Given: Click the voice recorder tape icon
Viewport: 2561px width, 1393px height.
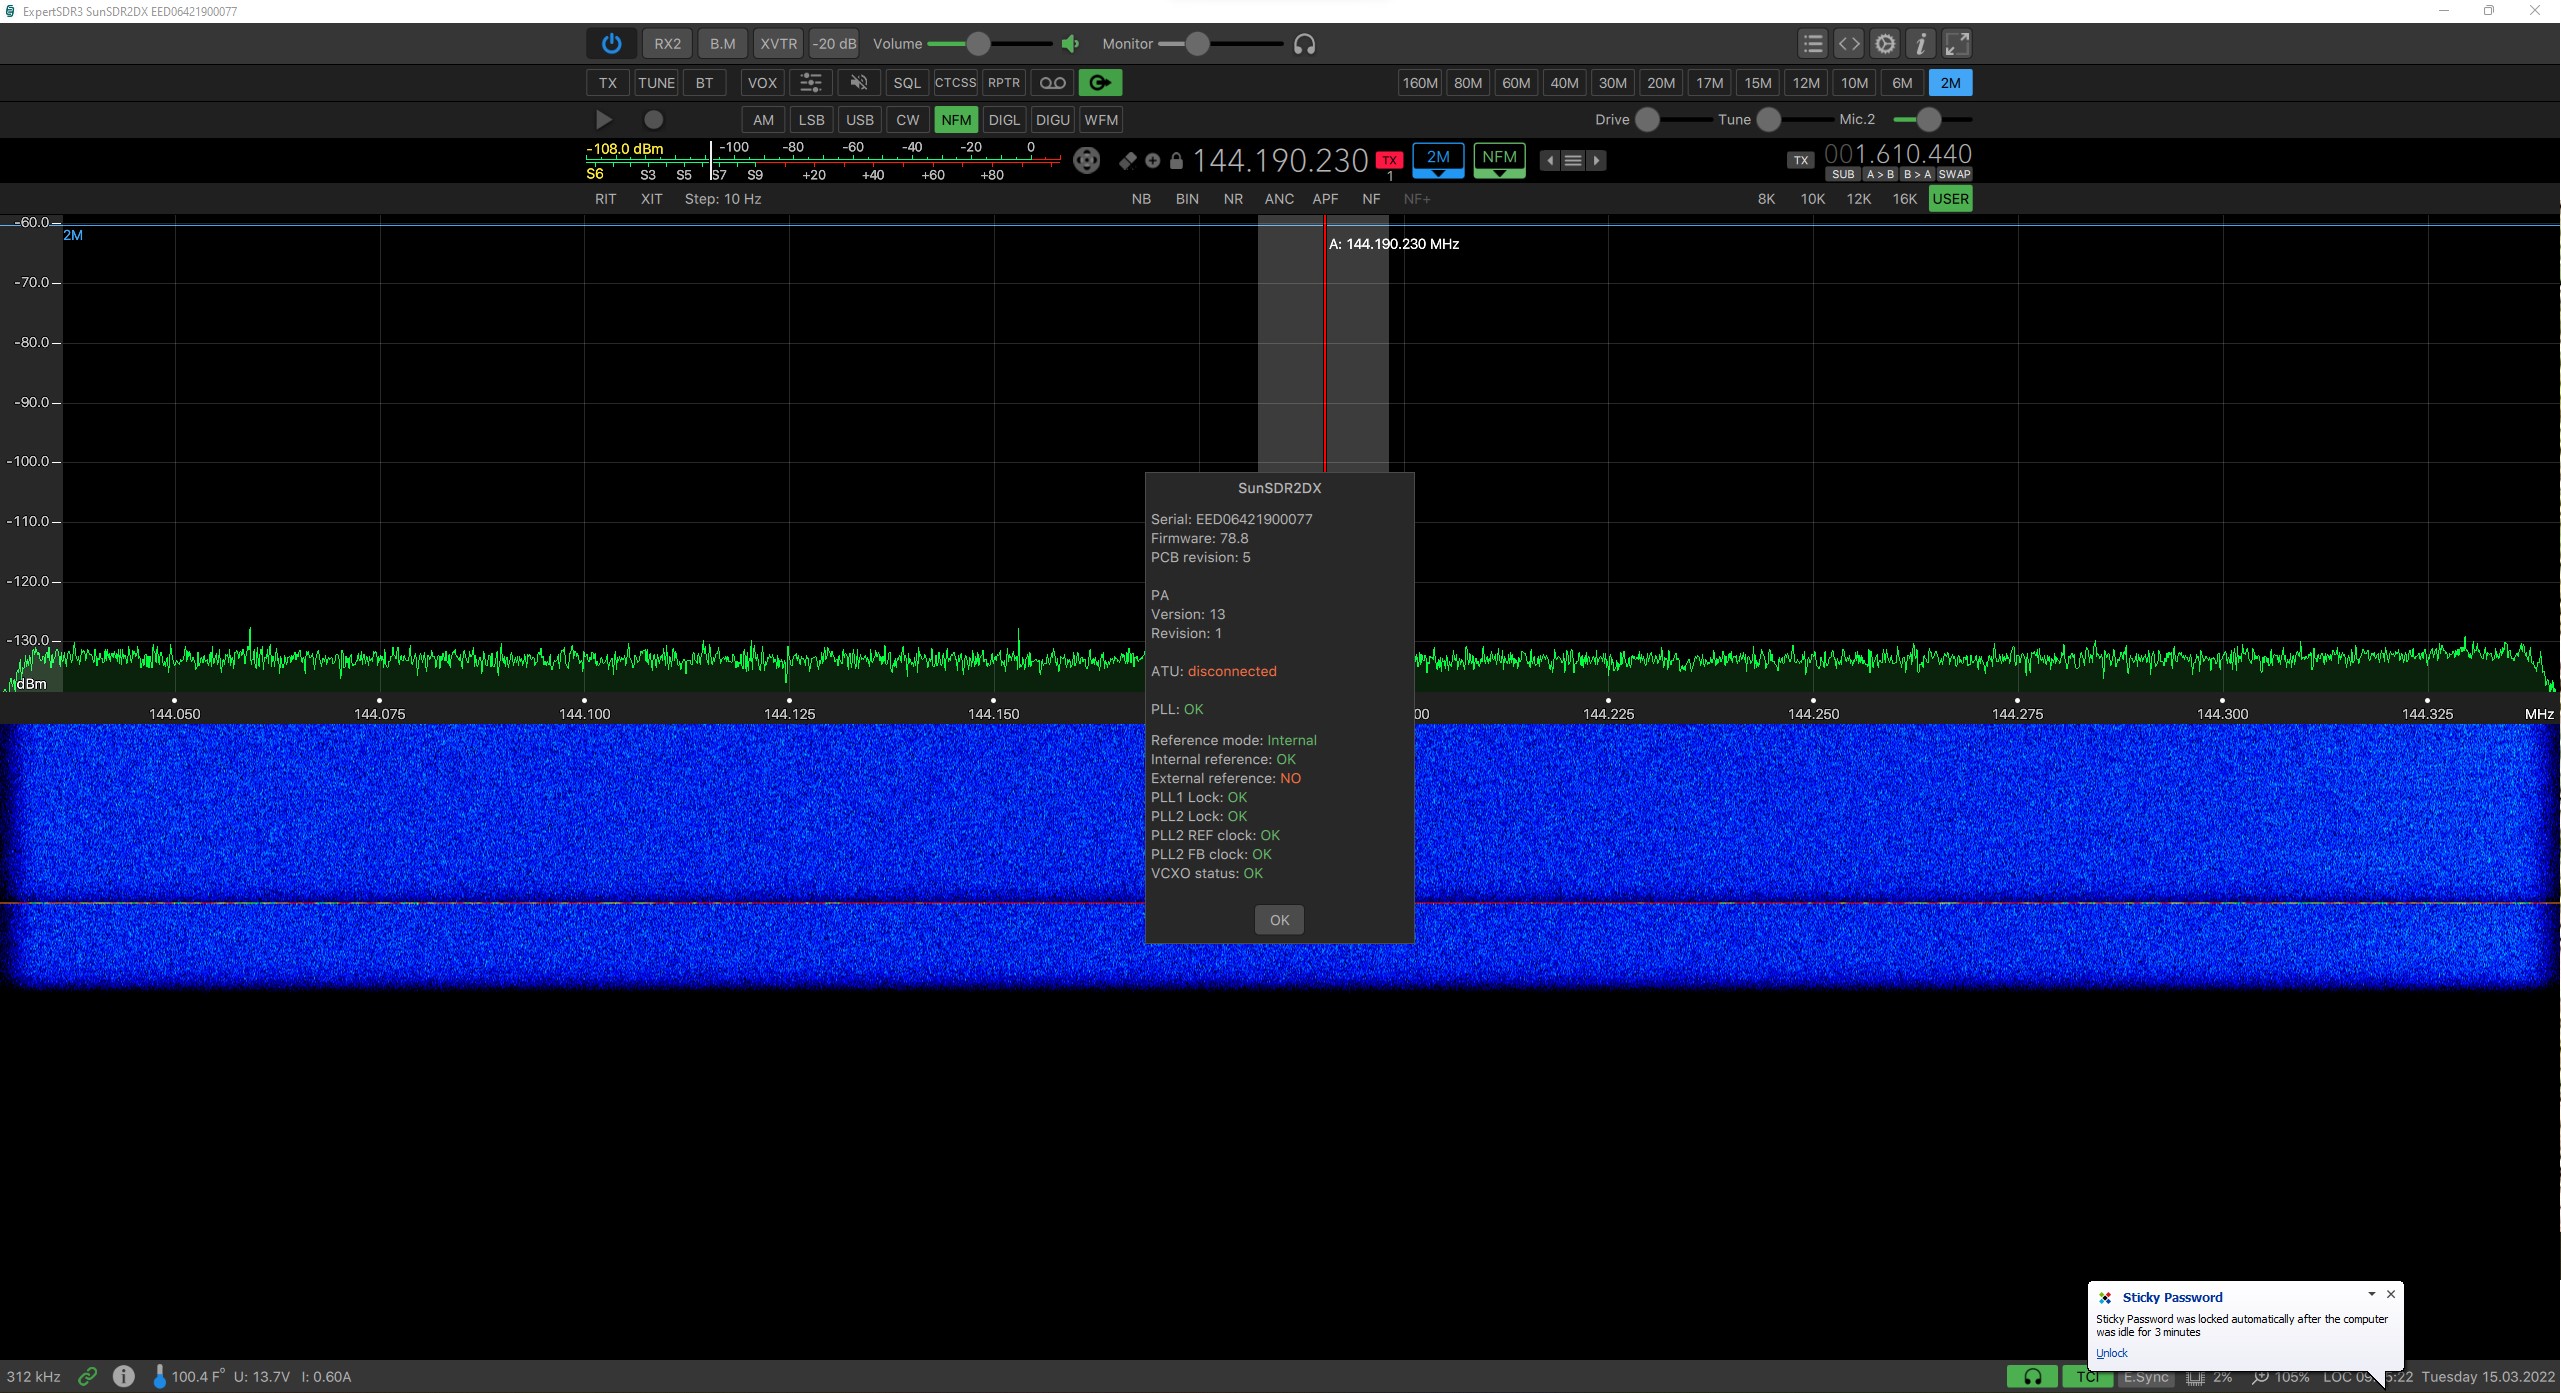Looking at the screenshot, I should click(1052, 83).
